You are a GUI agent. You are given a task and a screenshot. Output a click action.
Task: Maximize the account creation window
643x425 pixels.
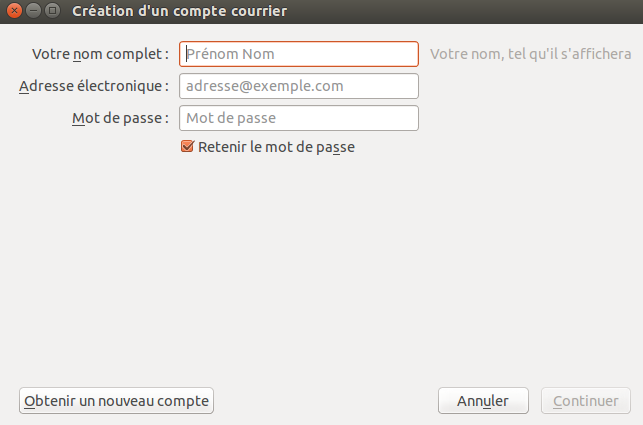(52, 11)
